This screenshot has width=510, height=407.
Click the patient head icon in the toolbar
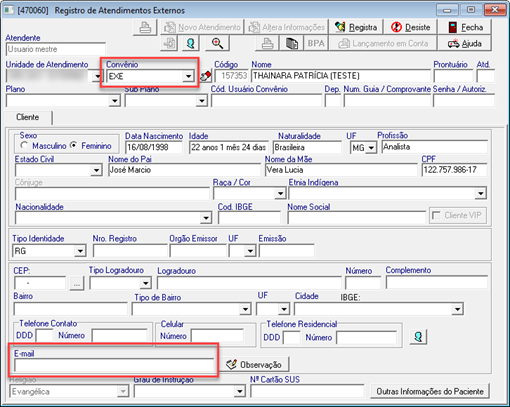click(191, 43)
